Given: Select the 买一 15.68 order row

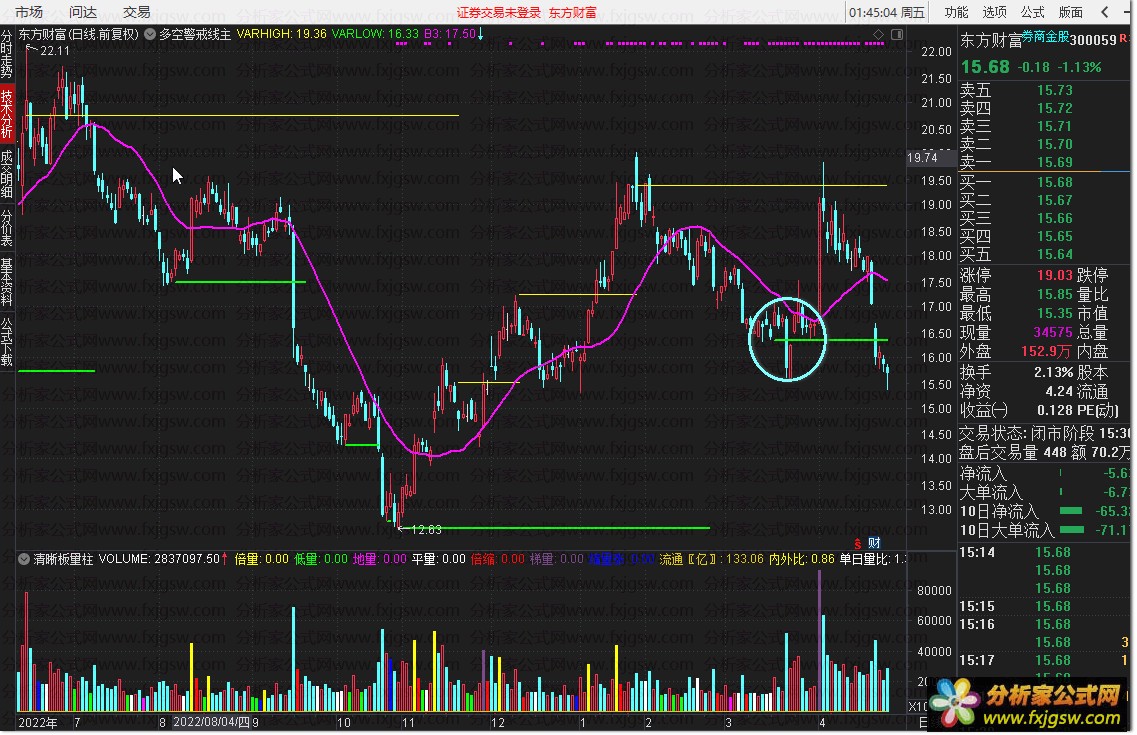Looking at the screenshot, I should 1044,182.
